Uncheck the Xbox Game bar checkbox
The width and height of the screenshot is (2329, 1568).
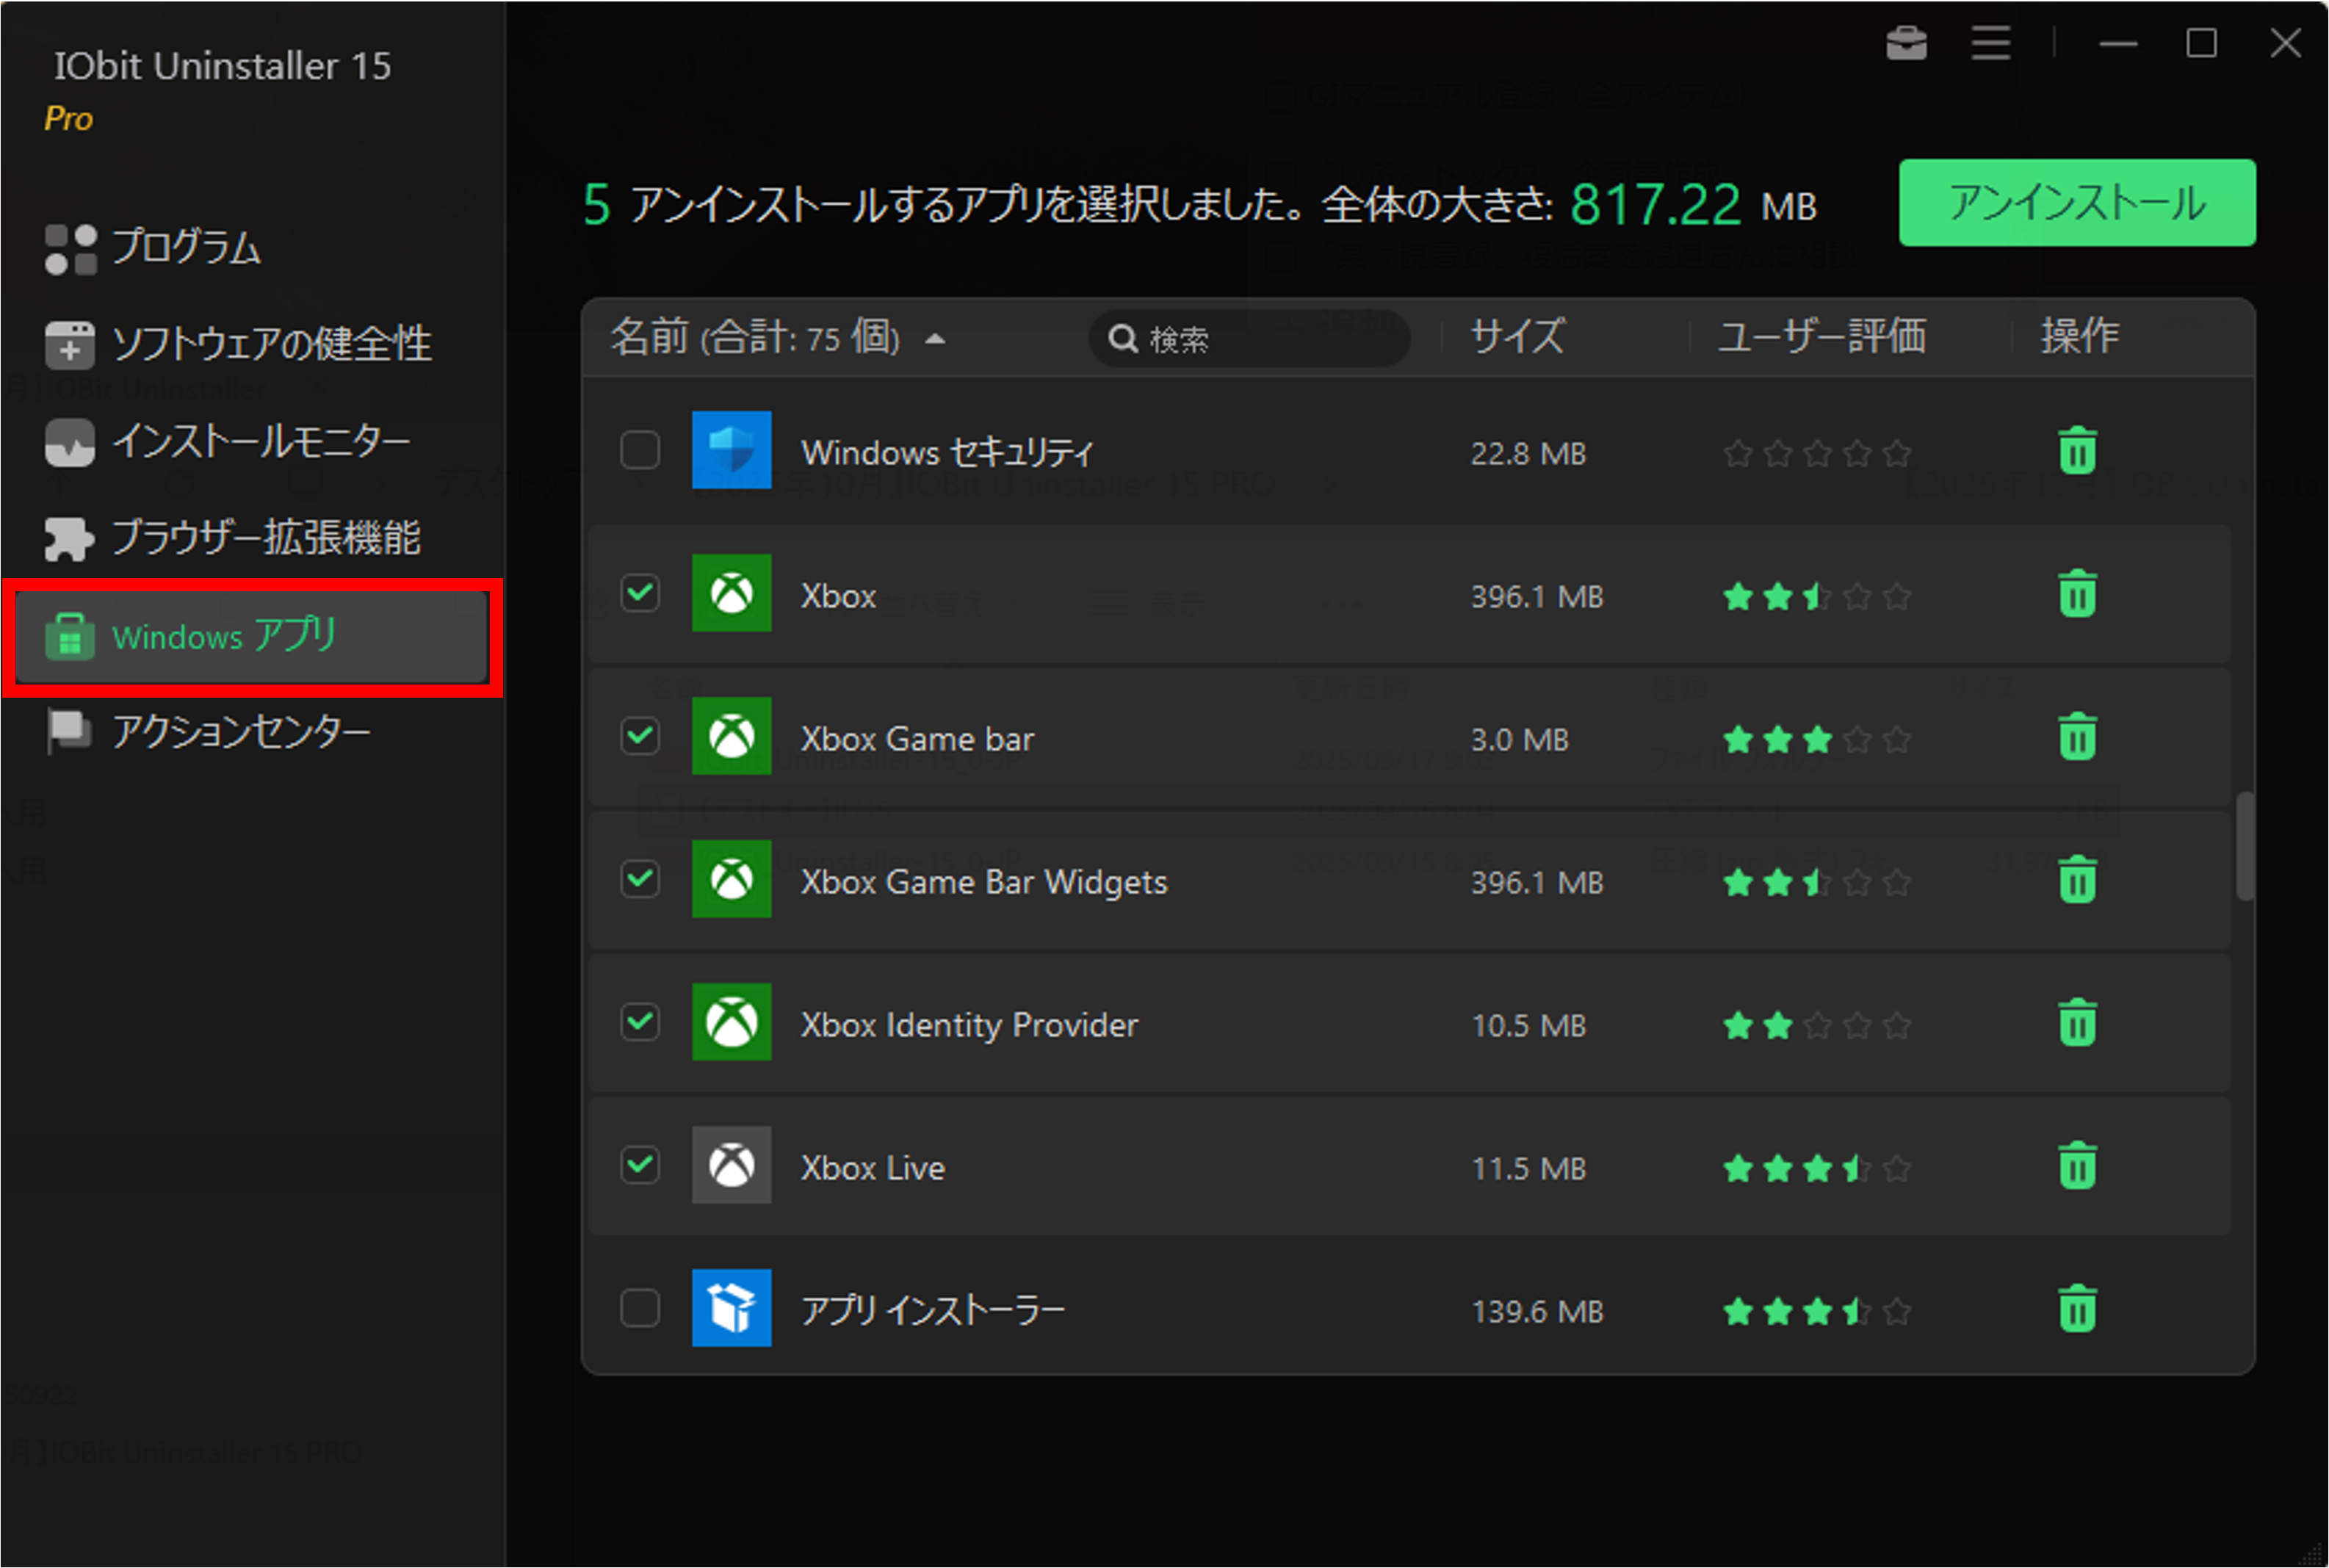tap(640, 737)
